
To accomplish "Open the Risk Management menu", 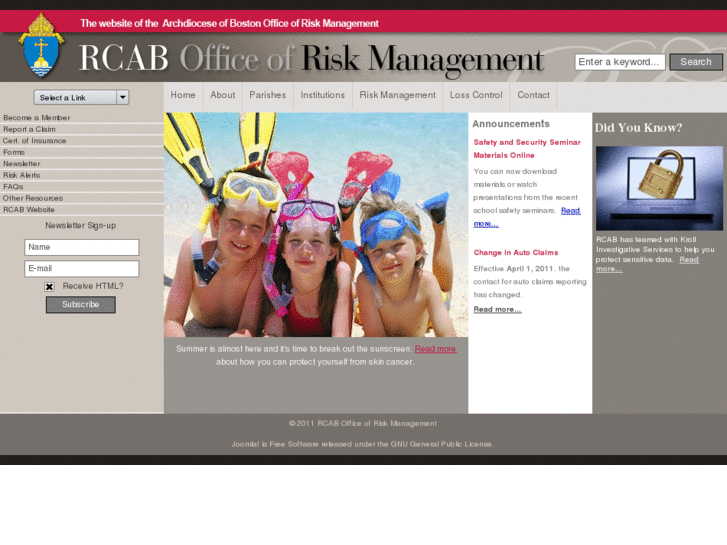I will 397,95.
